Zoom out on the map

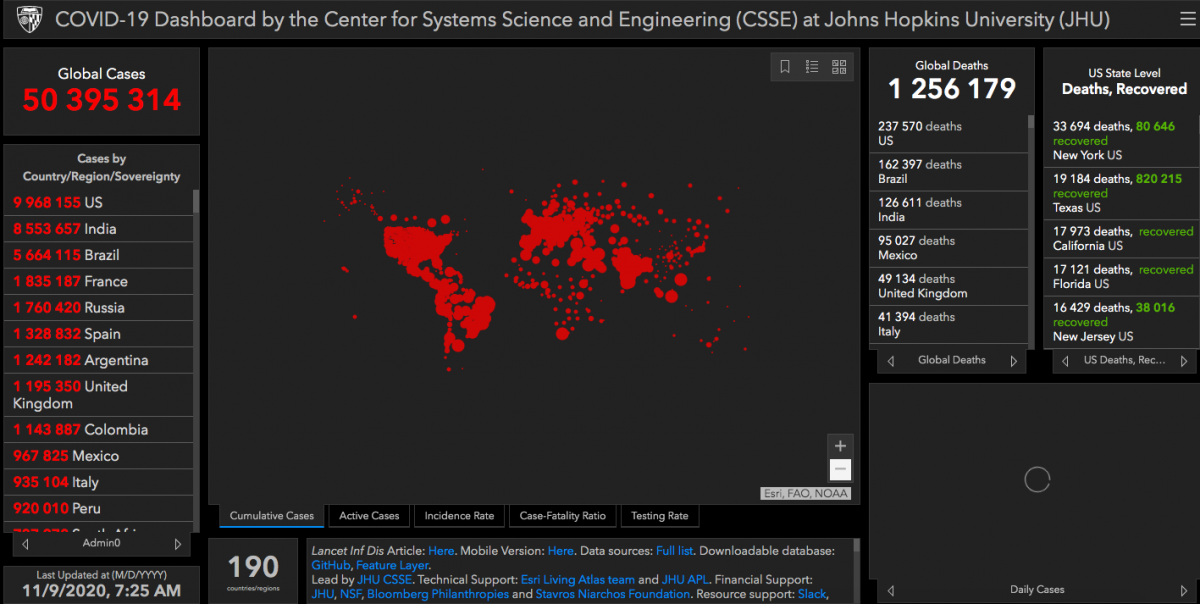tap(841, 470)
